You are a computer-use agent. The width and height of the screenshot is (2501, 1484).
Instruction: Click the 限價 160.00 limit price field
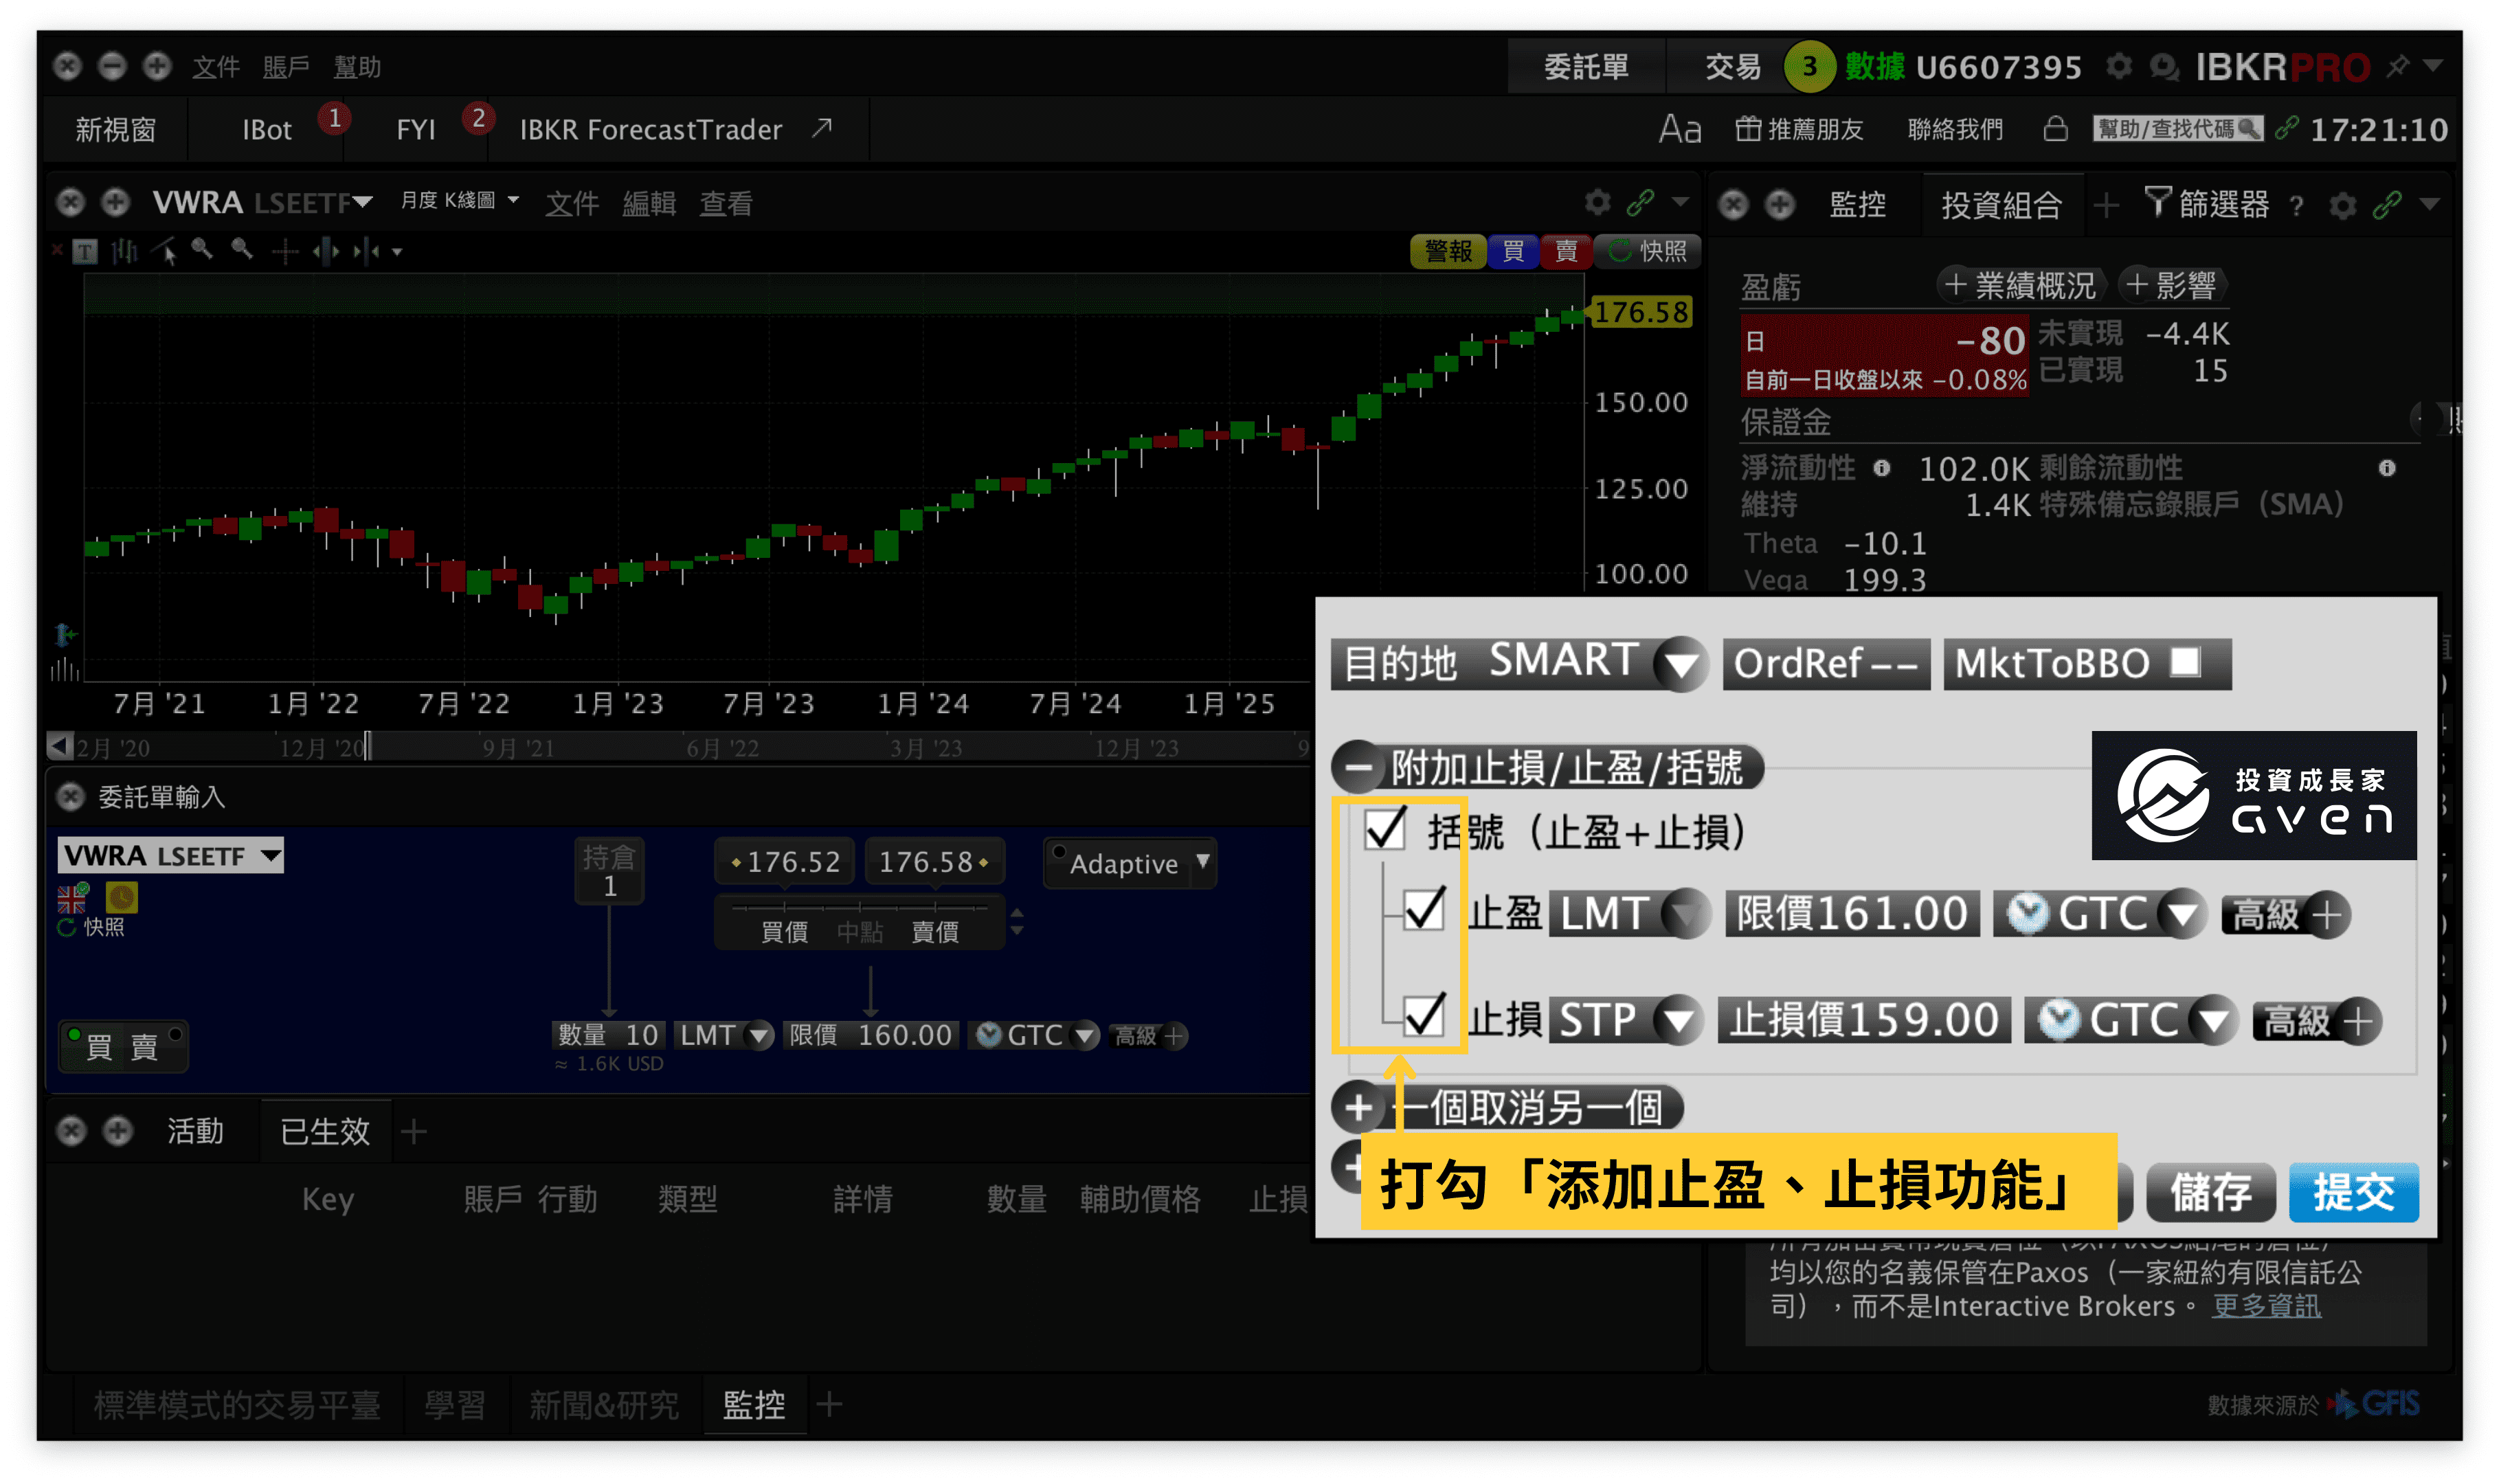point(871,1036)
